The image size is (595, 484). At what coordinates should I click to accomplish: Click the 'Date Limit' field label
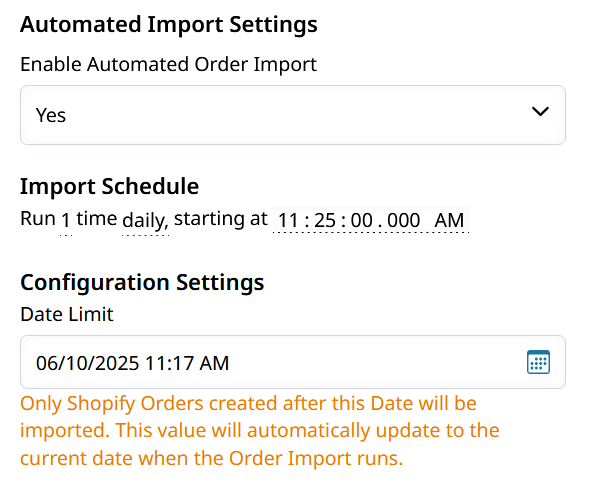point(67,314)
